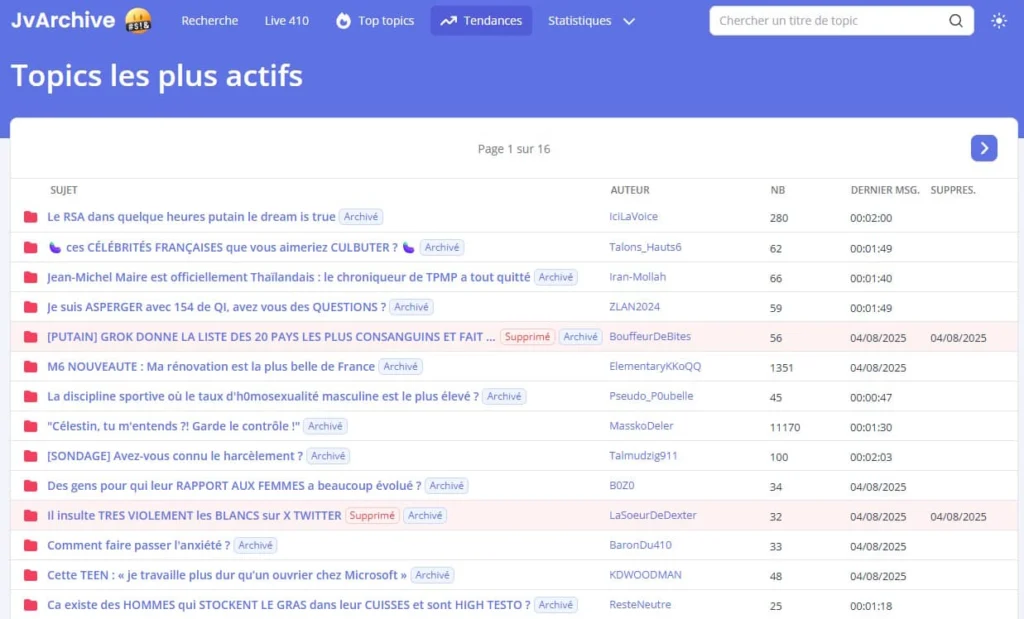Click the JvArchive logo badge icon
This screenshot has height=619, width=1024.
[x=139, y=21]
